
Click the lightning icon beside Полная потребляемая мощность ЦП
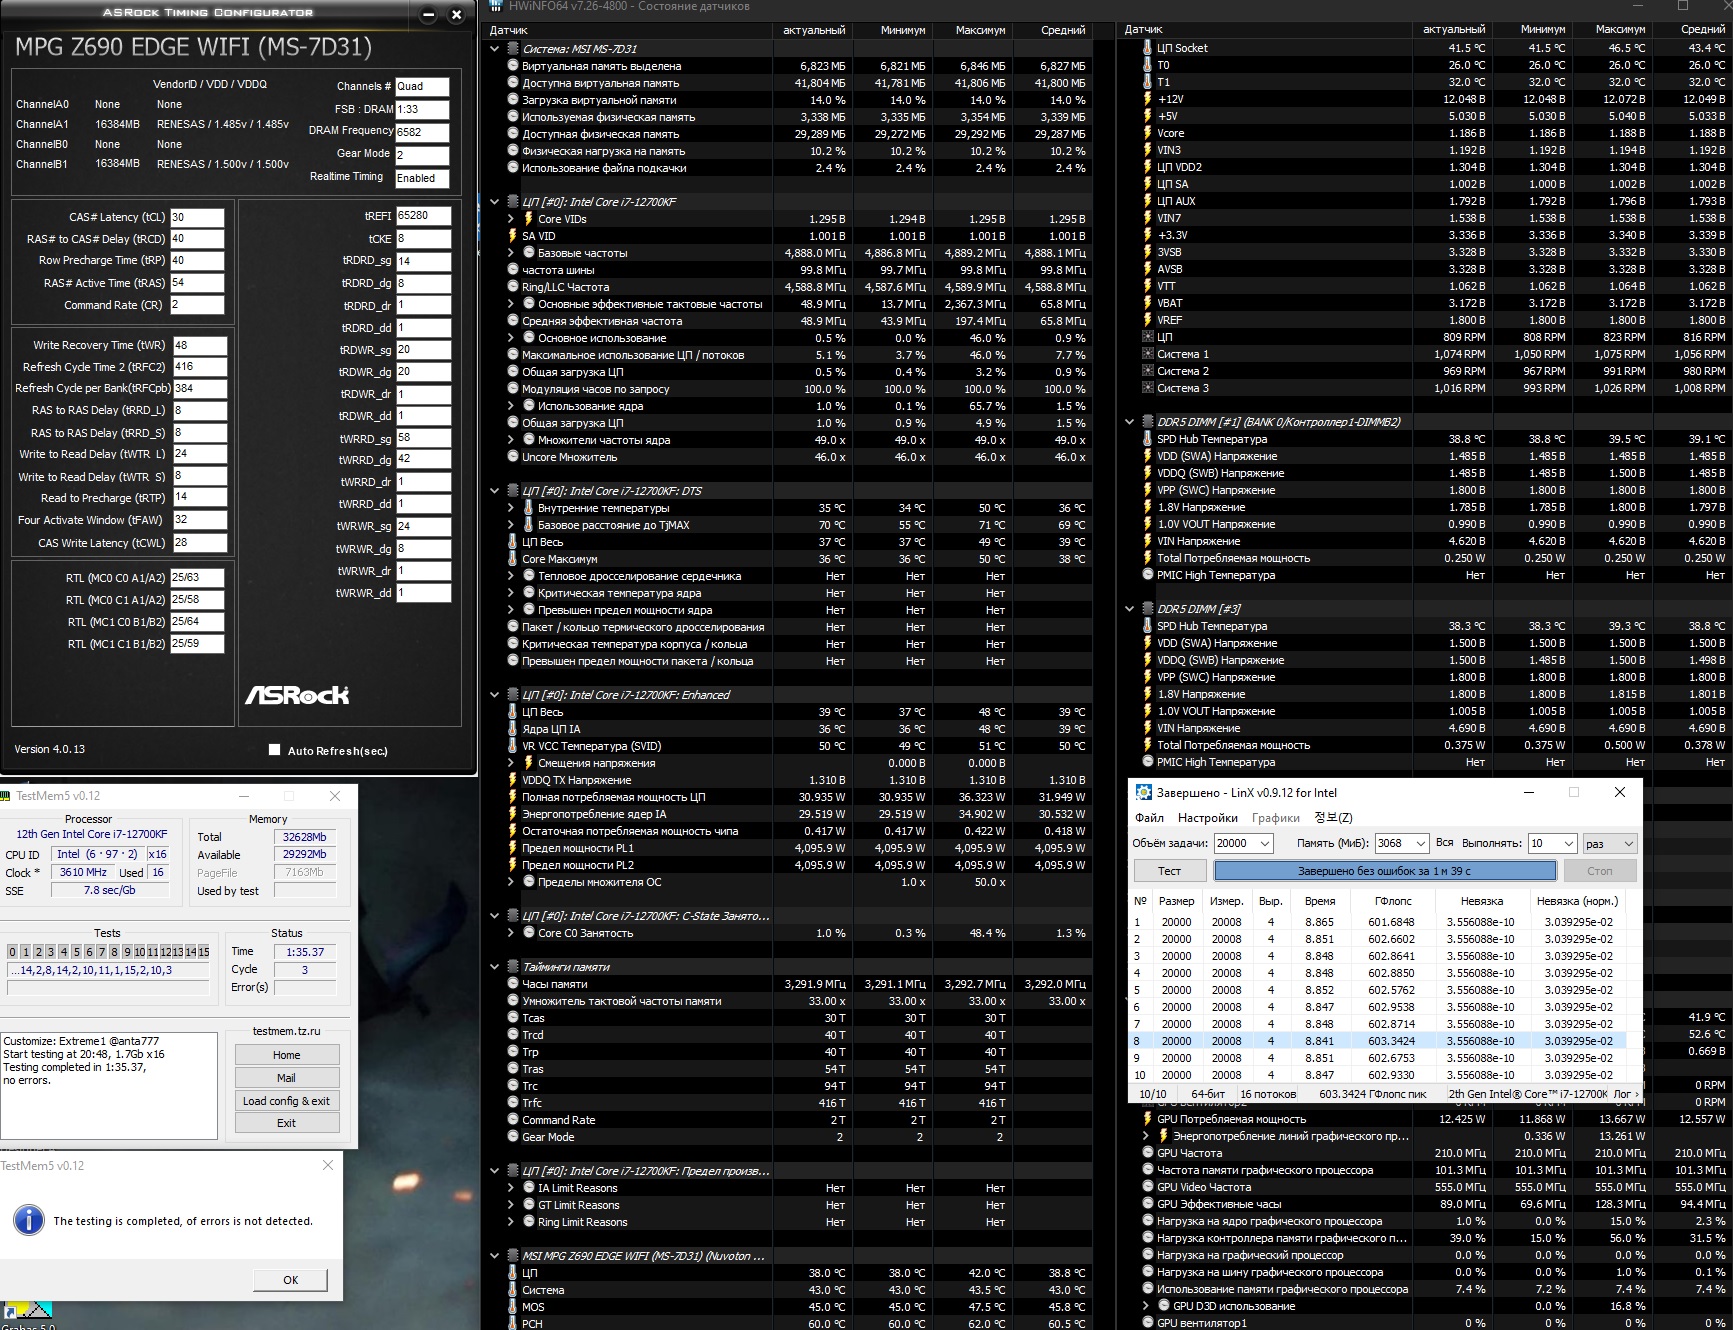[x=512, y=797]
